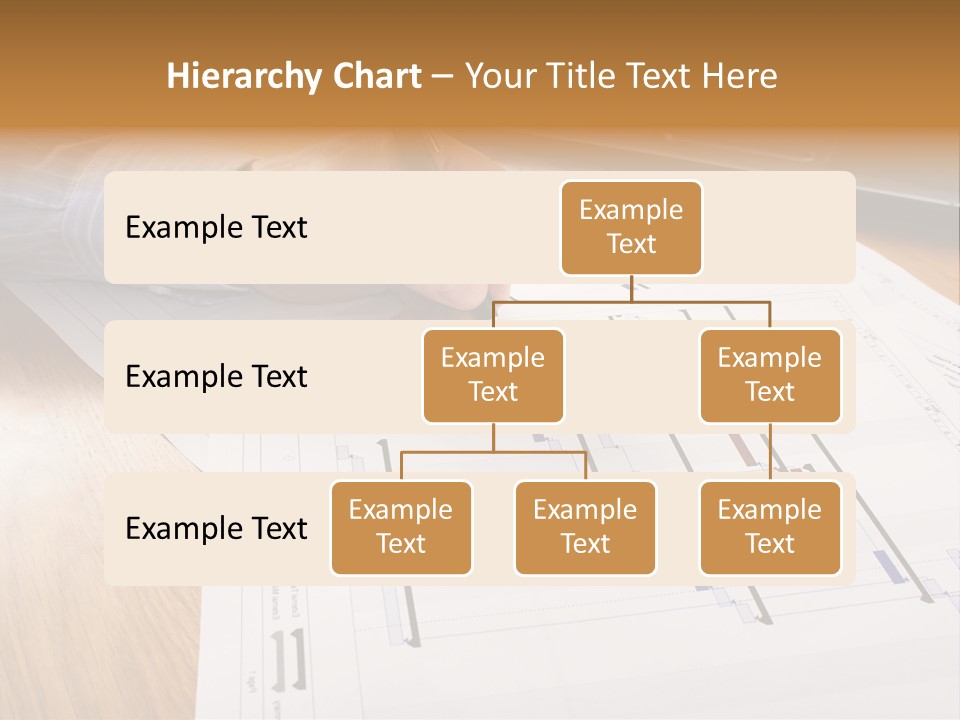Select the top-level Example Text box

631,228
